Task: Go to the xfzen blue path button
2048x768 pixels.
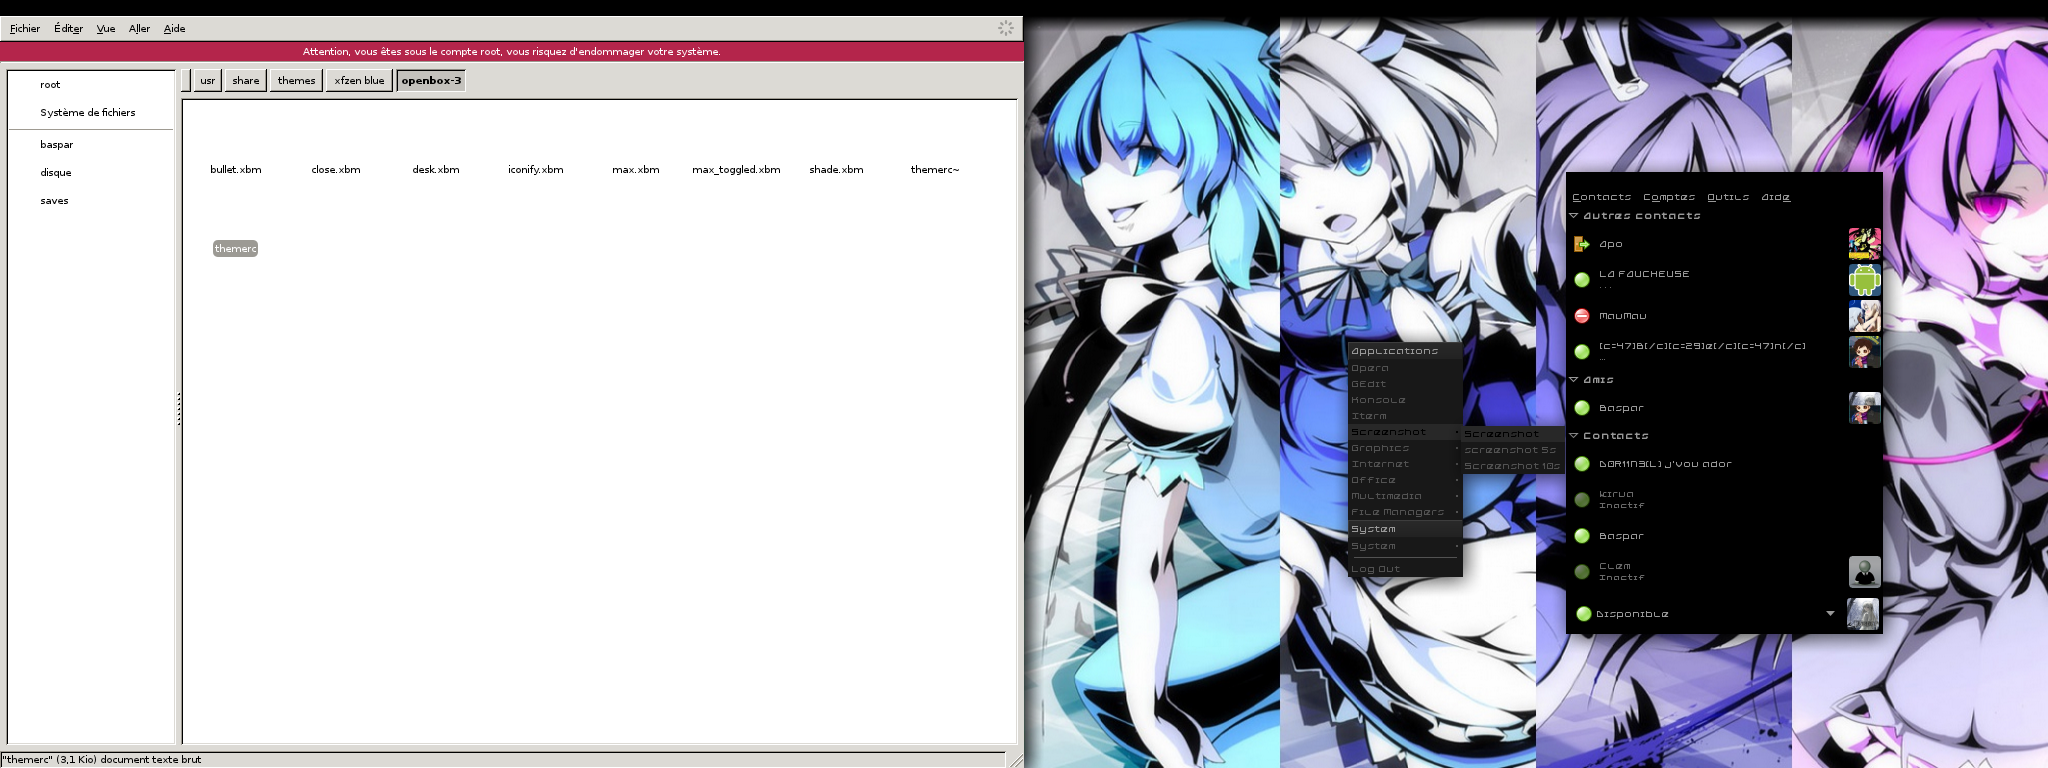Action: coord(359,80)
